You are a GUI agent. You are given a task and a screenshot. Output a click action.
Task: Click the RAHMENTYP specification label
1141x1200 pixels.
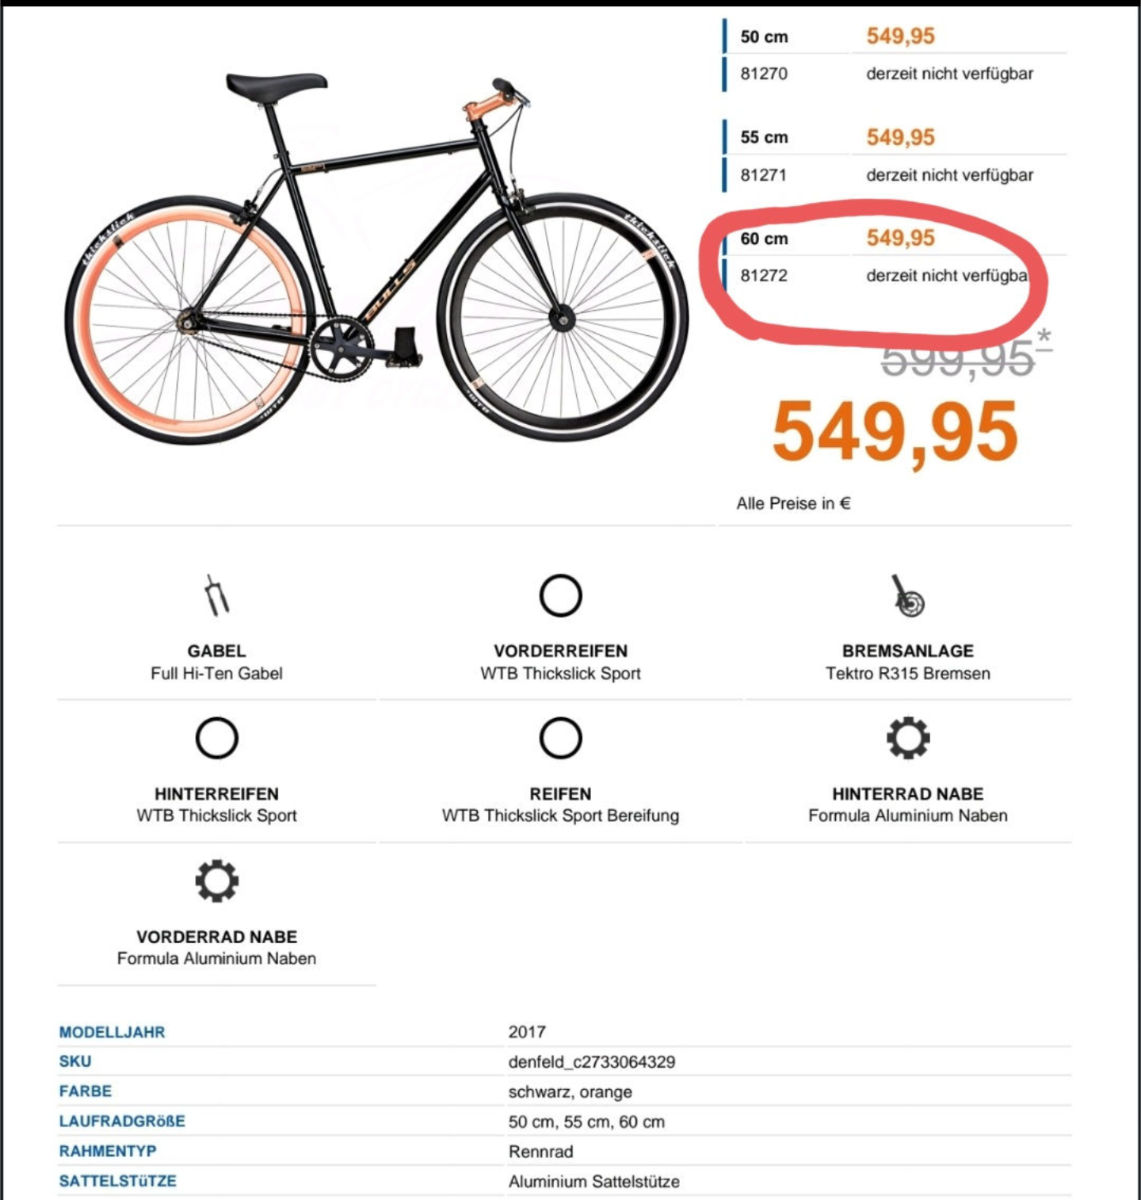point(108,1151)
